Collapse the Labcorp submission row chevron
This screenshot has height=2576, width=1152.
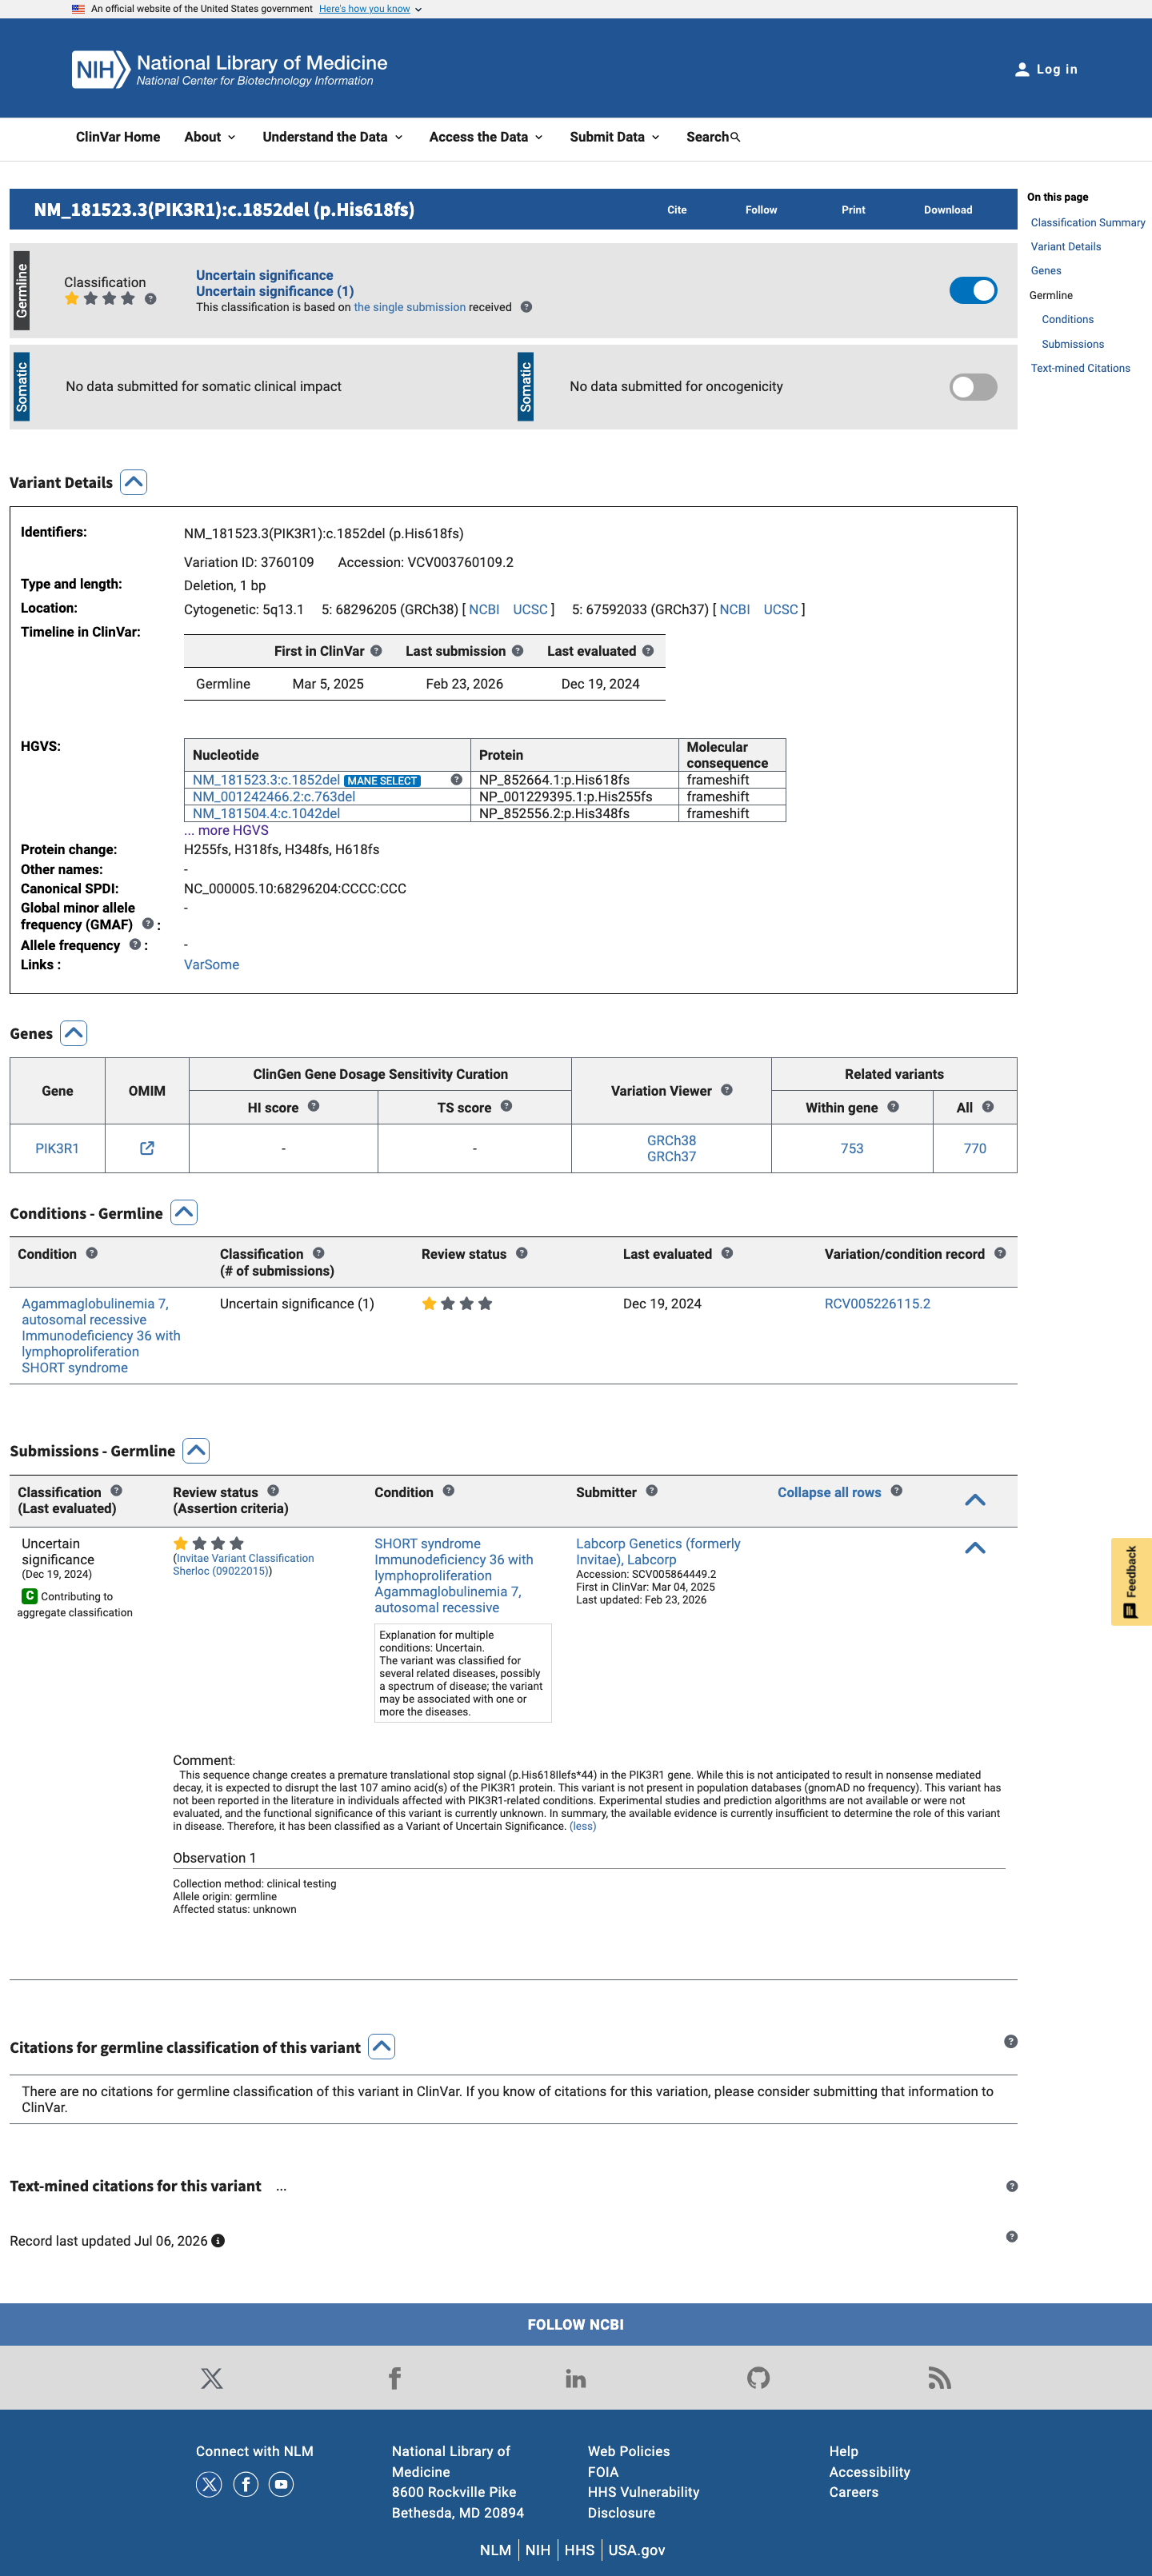[x=975, y=1548]
